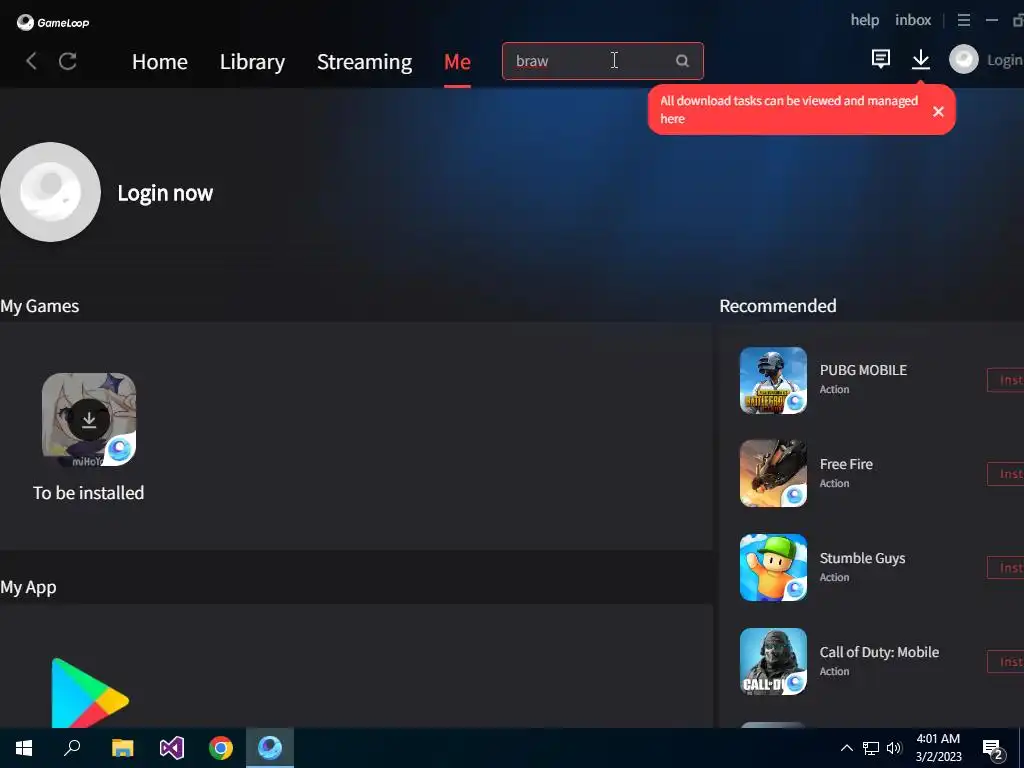This screenshot has height=768, width=1024.
Task: Install PUBG MOBILE
Action: pos(1006,380)
